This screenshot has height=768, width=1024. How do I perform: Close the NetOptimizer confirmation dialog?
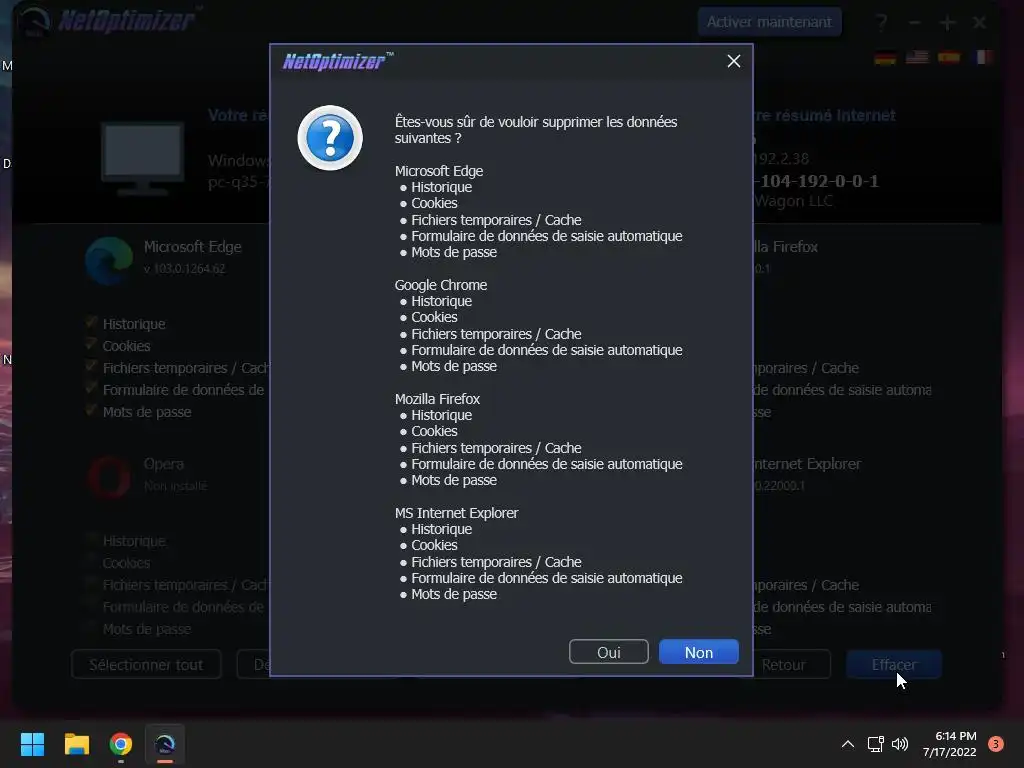point(733,61)
